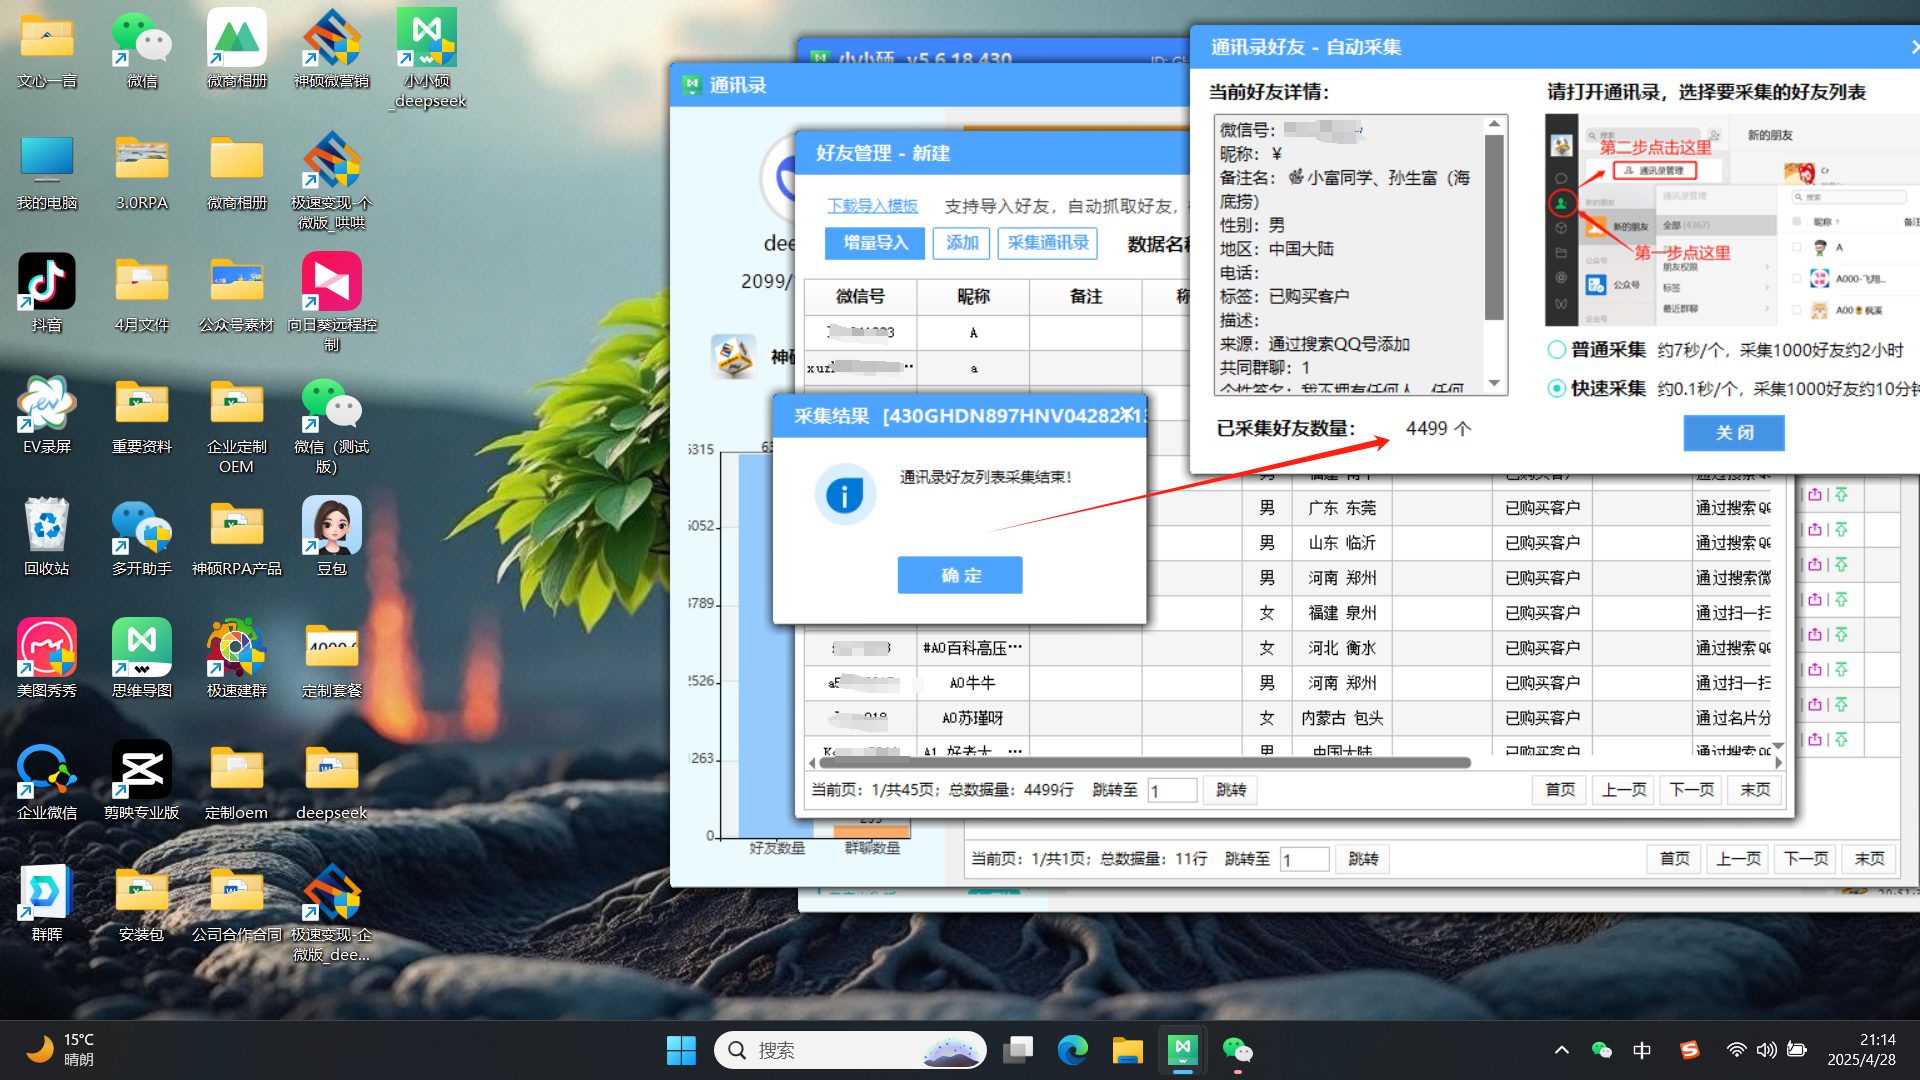
Task: Click 确定 in the 采集结果 dialog
Action: tap(960, 575)
